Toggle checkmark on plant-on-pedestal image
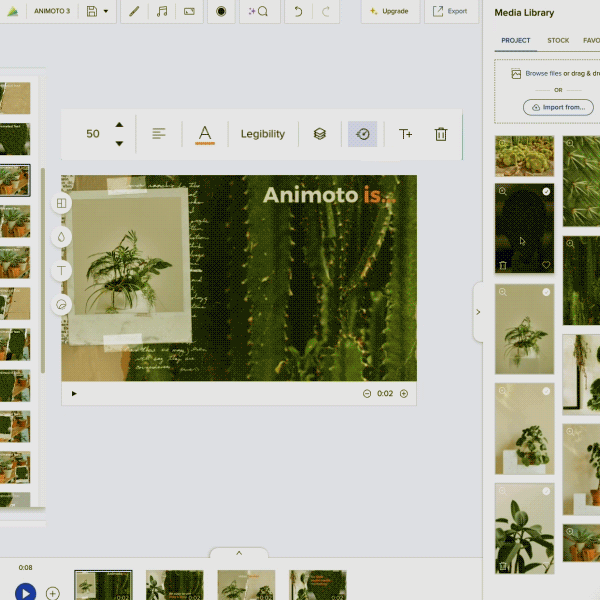 [546, 391]
